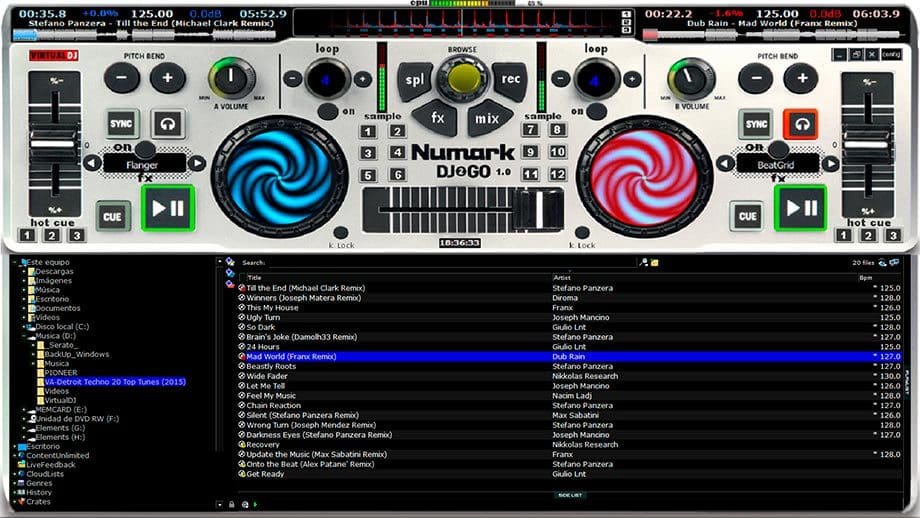Trigger sample pad 8
This screenshot has width=920, height=518.
[557, 130]
